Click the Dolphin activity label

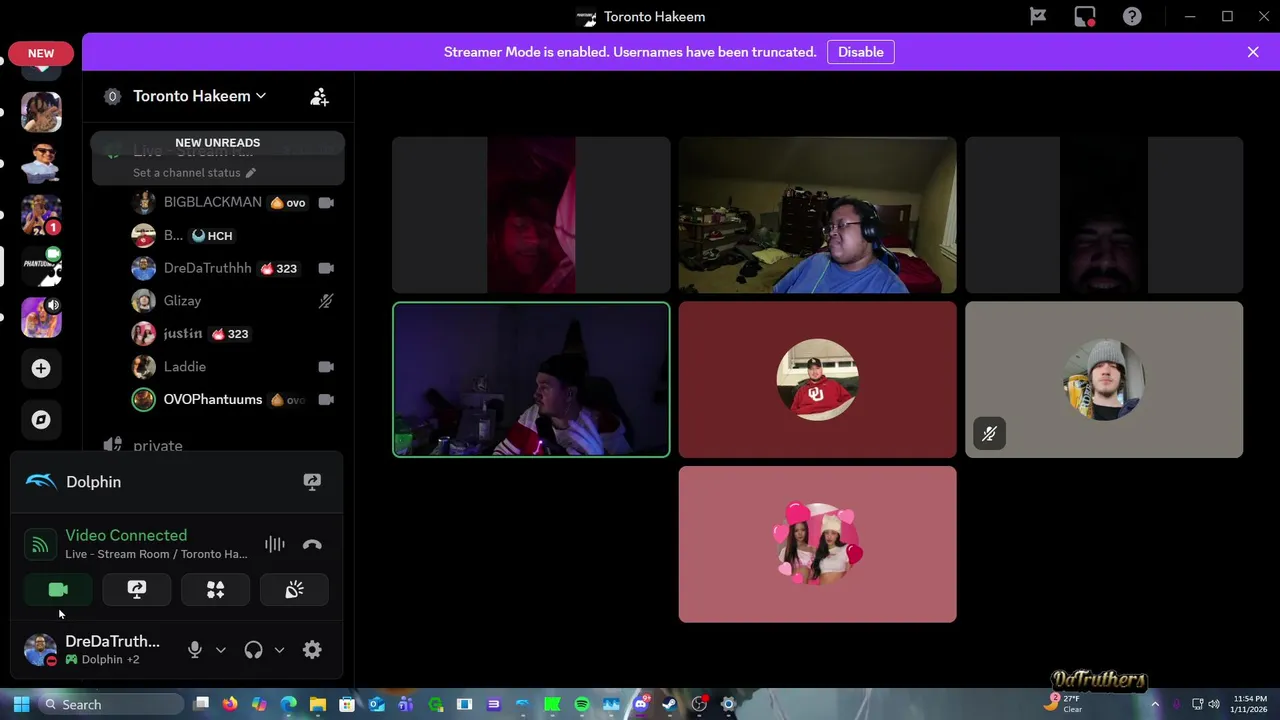tap(93, 482)
